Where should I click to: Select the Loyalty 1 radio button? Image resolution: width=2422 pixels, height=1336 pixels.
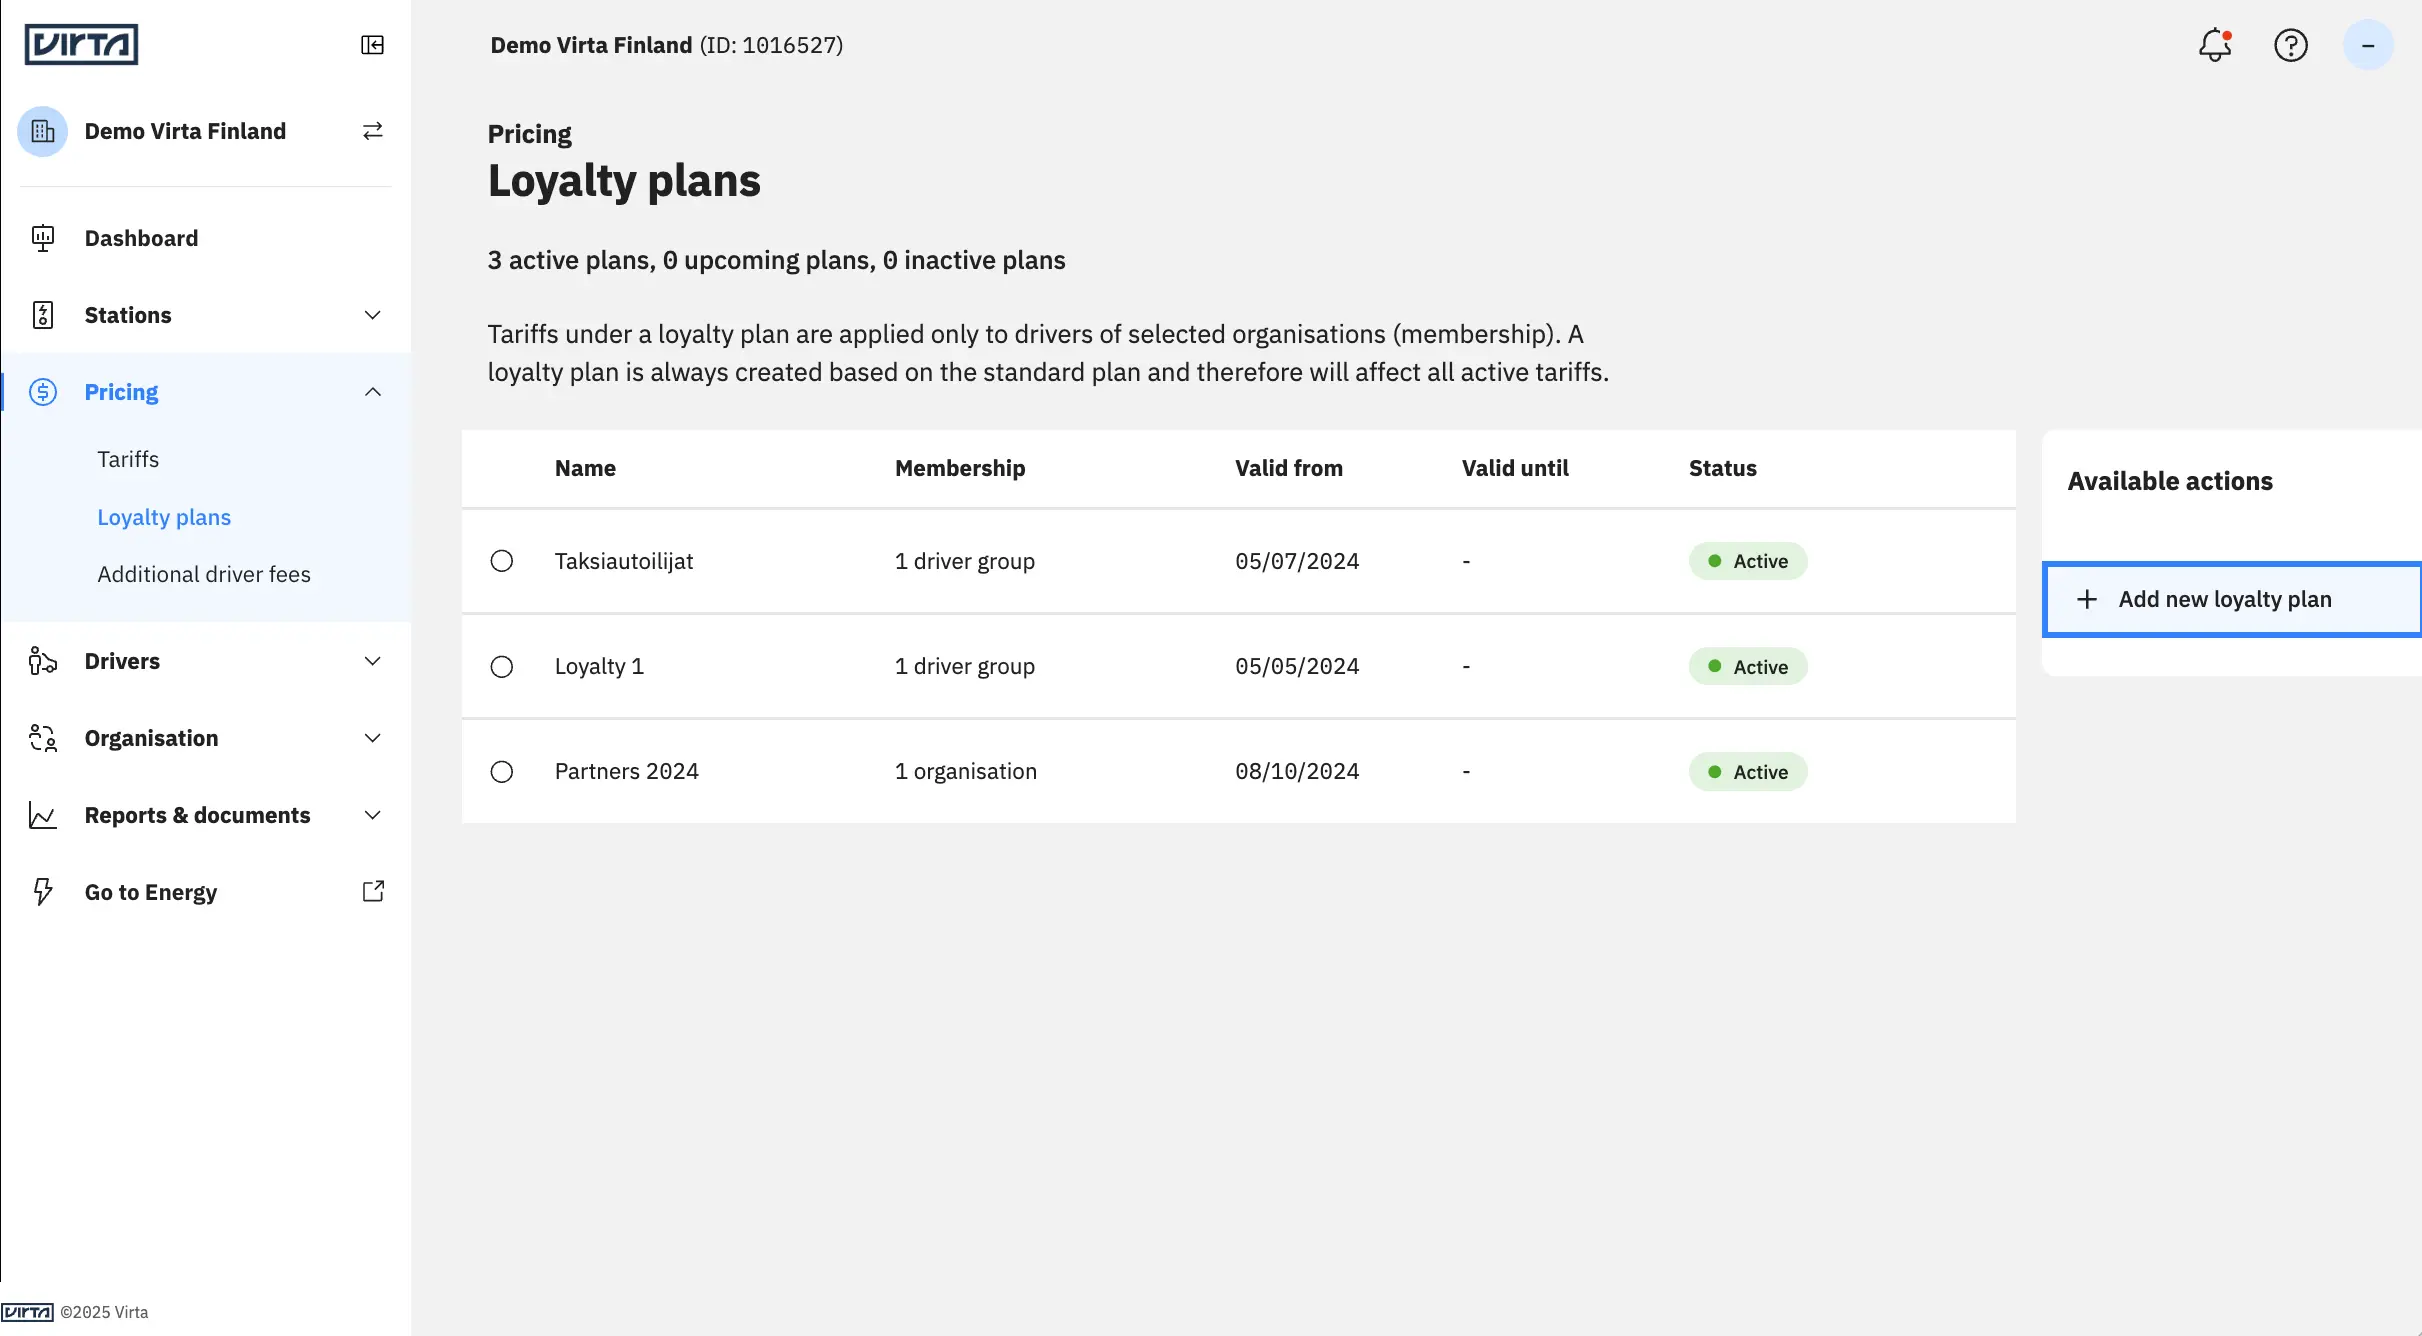coord(502,667)
